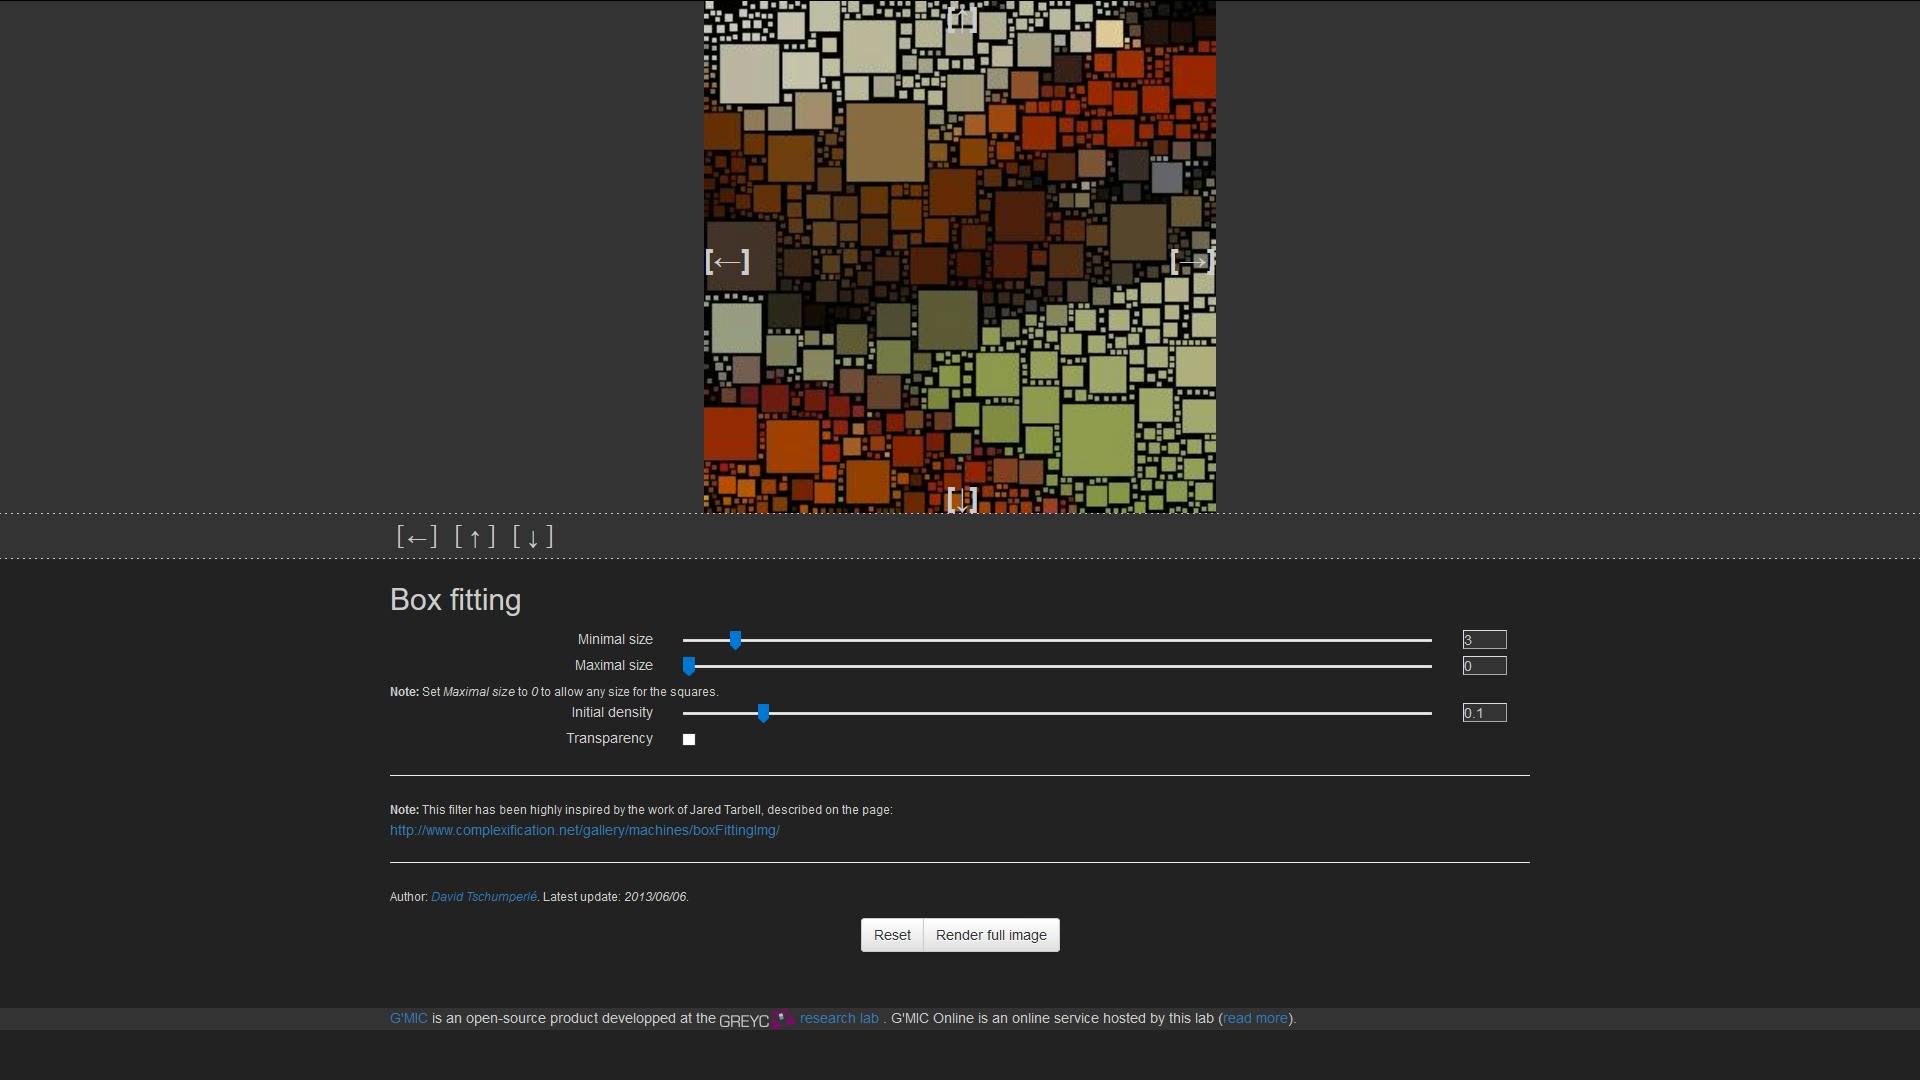The height and width of the screenshot is (1080, 1920).
Task: Click the Maximal size slider handle
Action: pyautogui.click(x=689, y=666)
